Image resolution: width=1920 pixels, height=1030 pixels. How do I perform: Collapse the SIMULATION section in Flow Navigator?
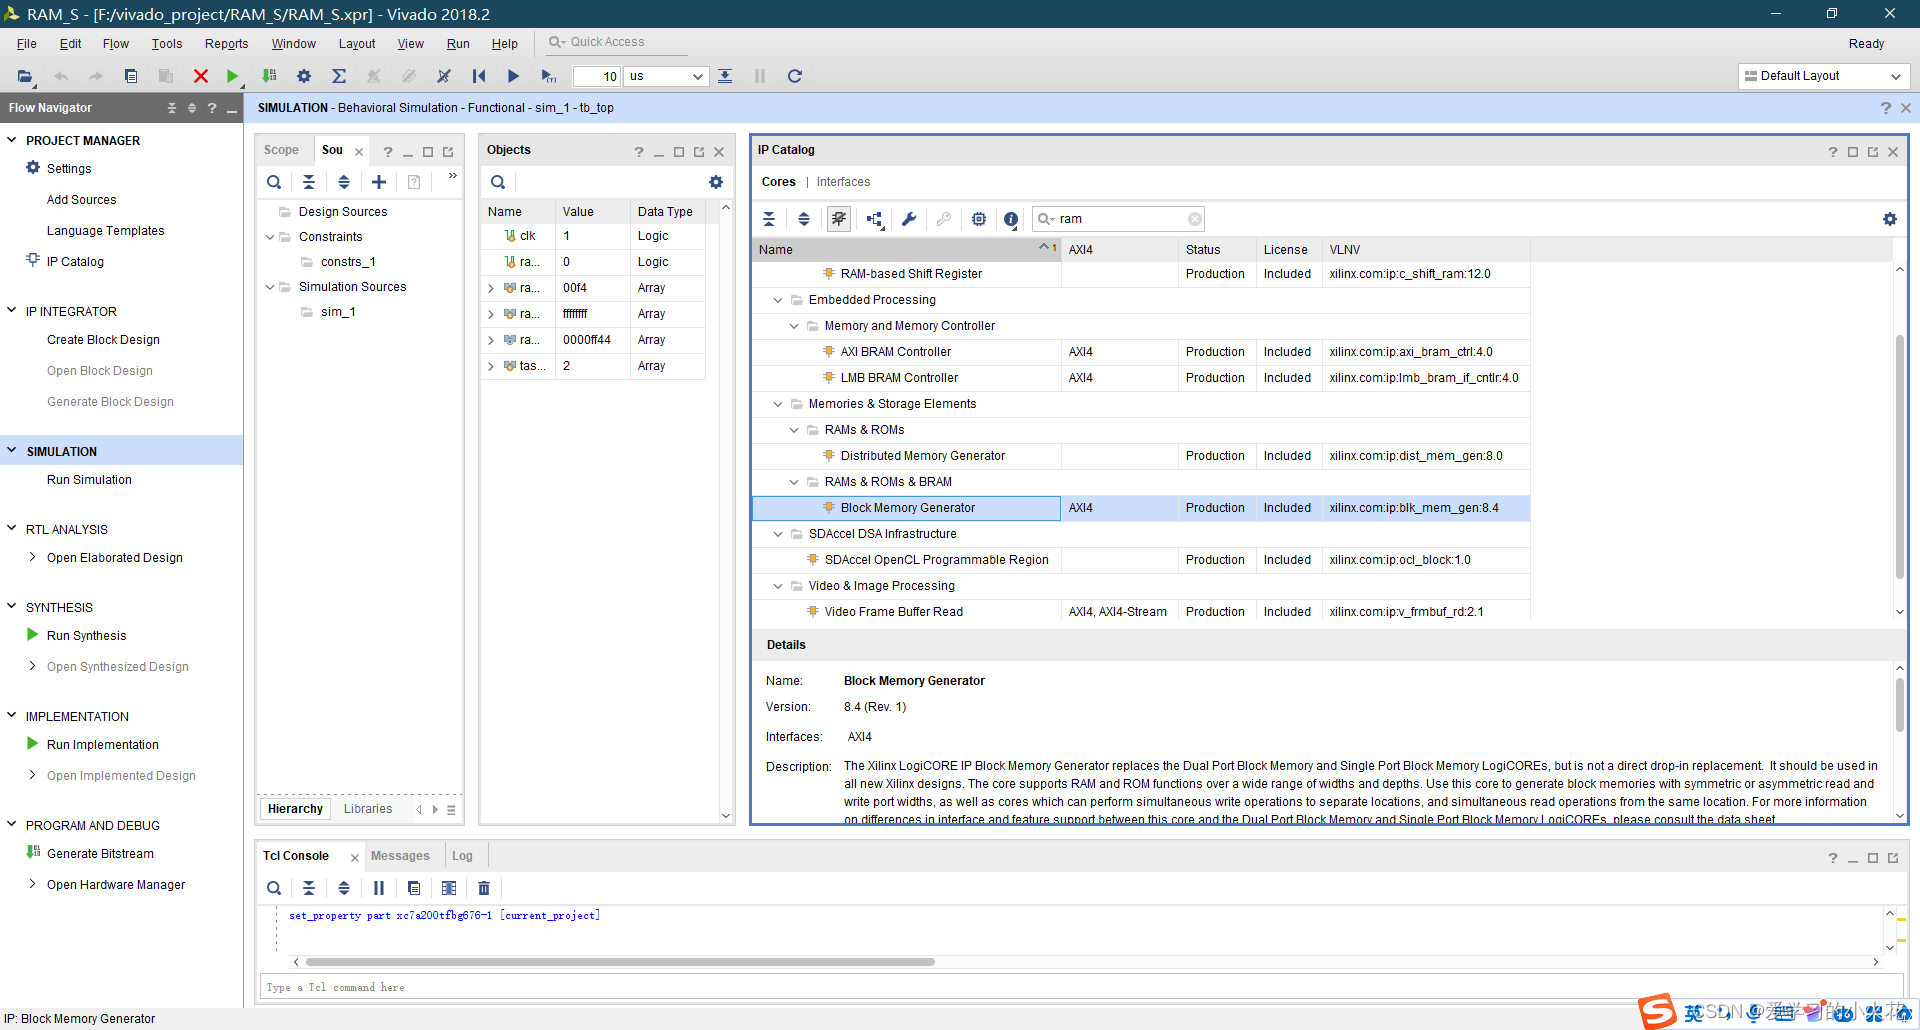click(12, 451)
